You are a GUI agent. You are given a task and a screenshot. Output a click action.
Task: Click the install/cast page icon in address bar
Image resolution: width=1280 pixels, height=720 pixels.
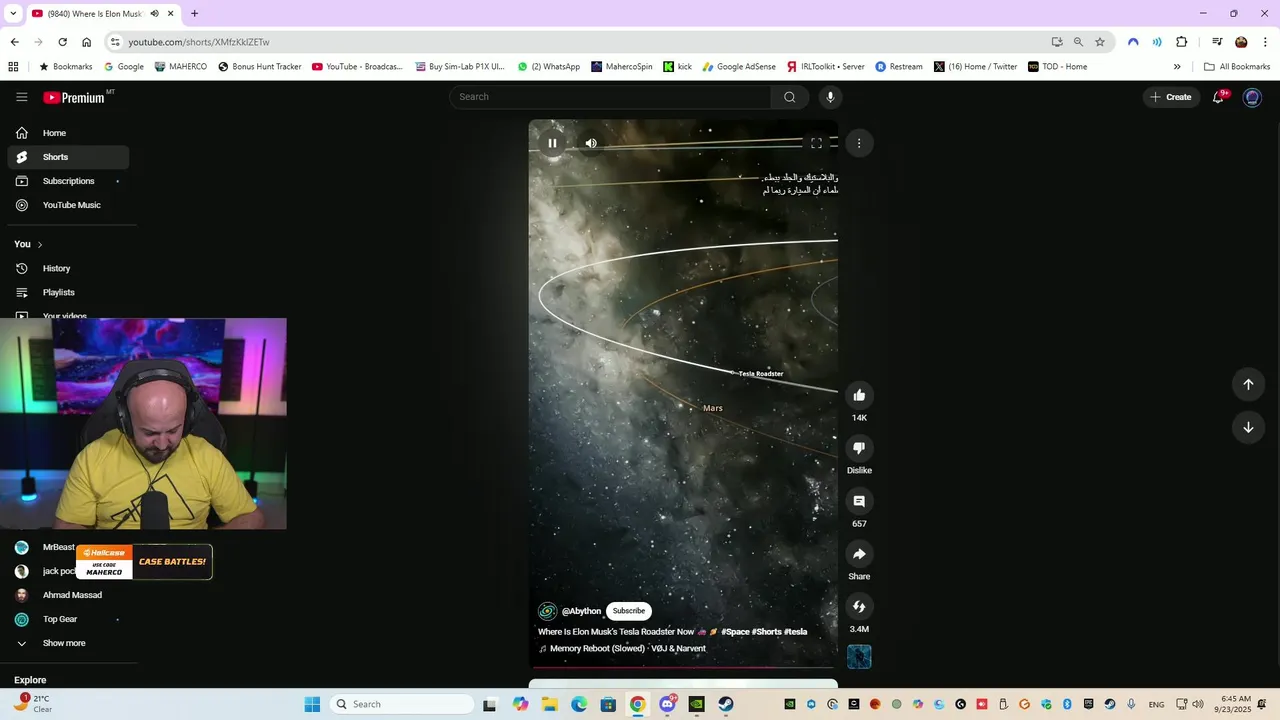click(x=1057, y=42)
